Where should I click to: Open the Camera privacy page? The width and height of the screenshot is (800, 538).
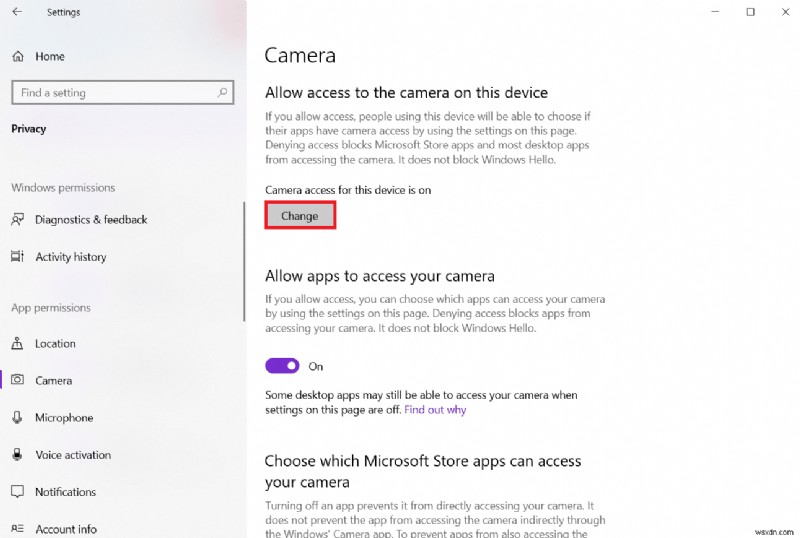(x=54, y=381)
